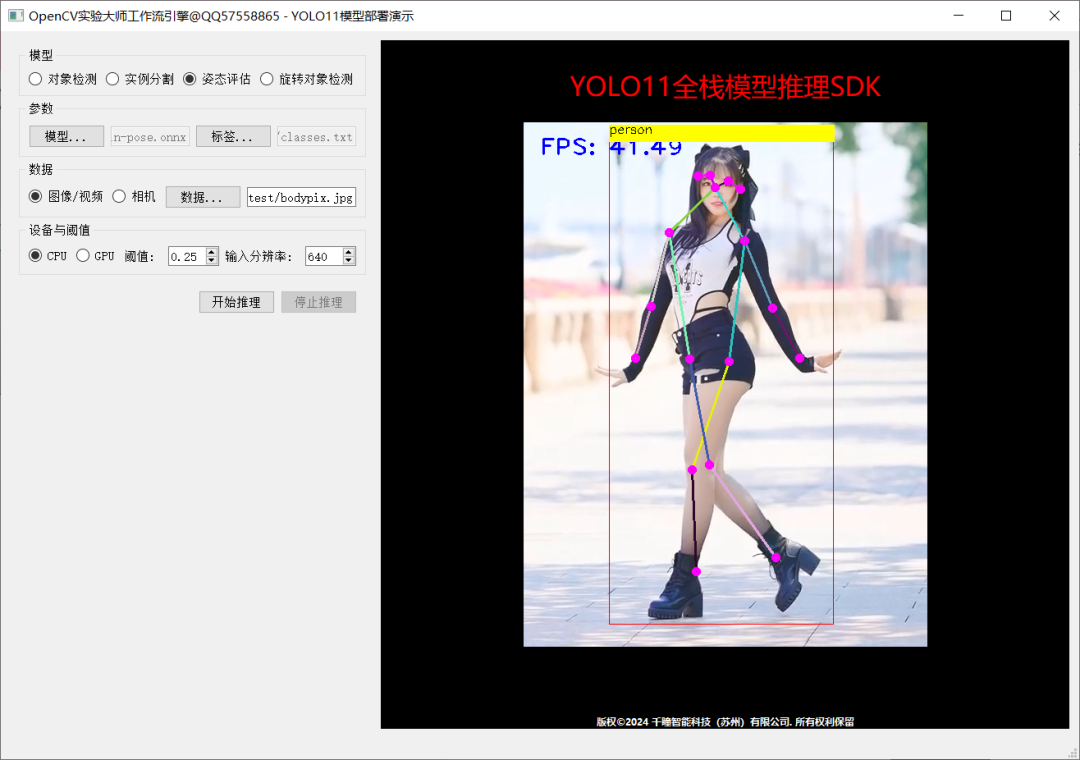The height and width of the screenshot is (760, 1080).
Task: Click the disabled 停止推理 button
Action: pos(318,302)
